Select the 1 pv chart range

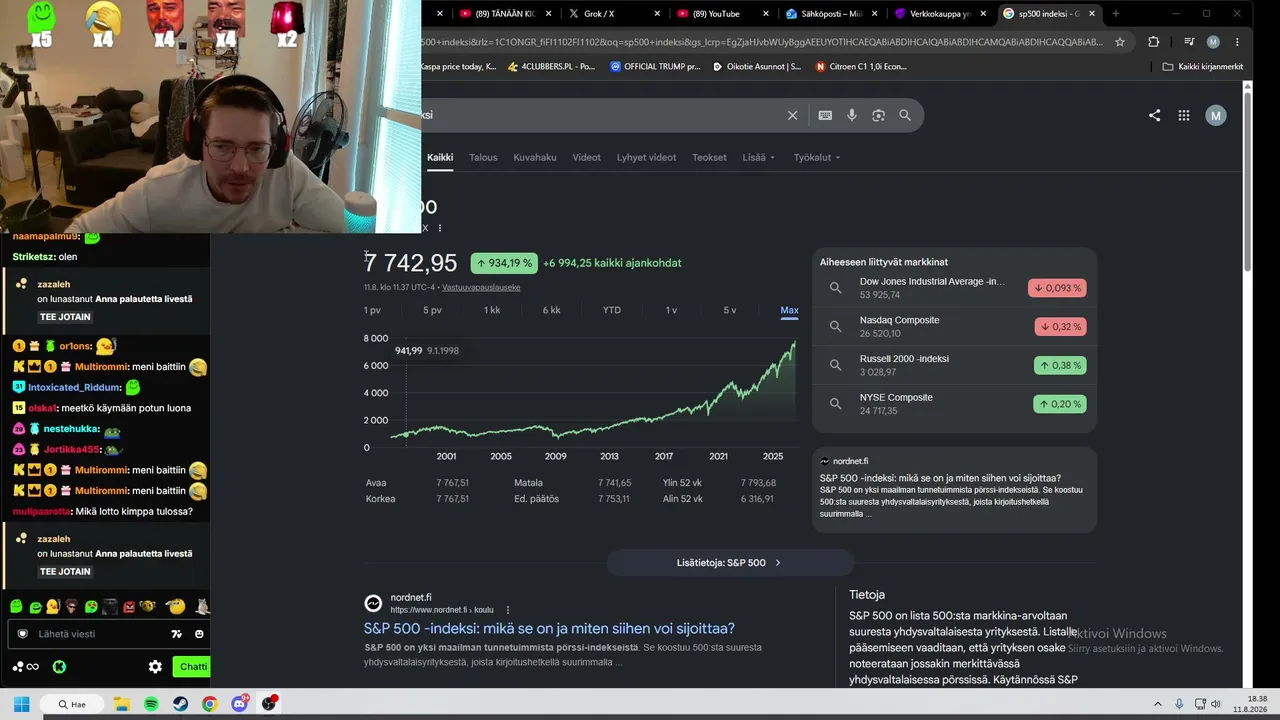pos(372,310)
